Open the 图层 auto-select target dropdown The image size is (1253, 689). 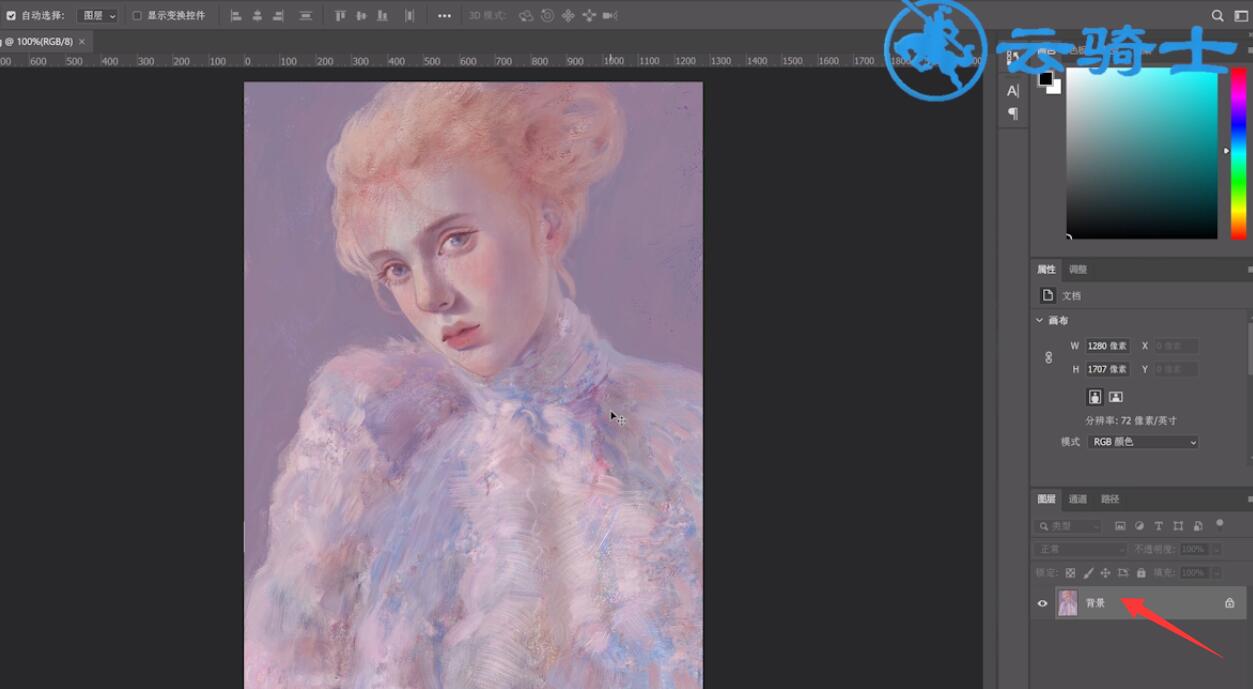tap(97, 16)
